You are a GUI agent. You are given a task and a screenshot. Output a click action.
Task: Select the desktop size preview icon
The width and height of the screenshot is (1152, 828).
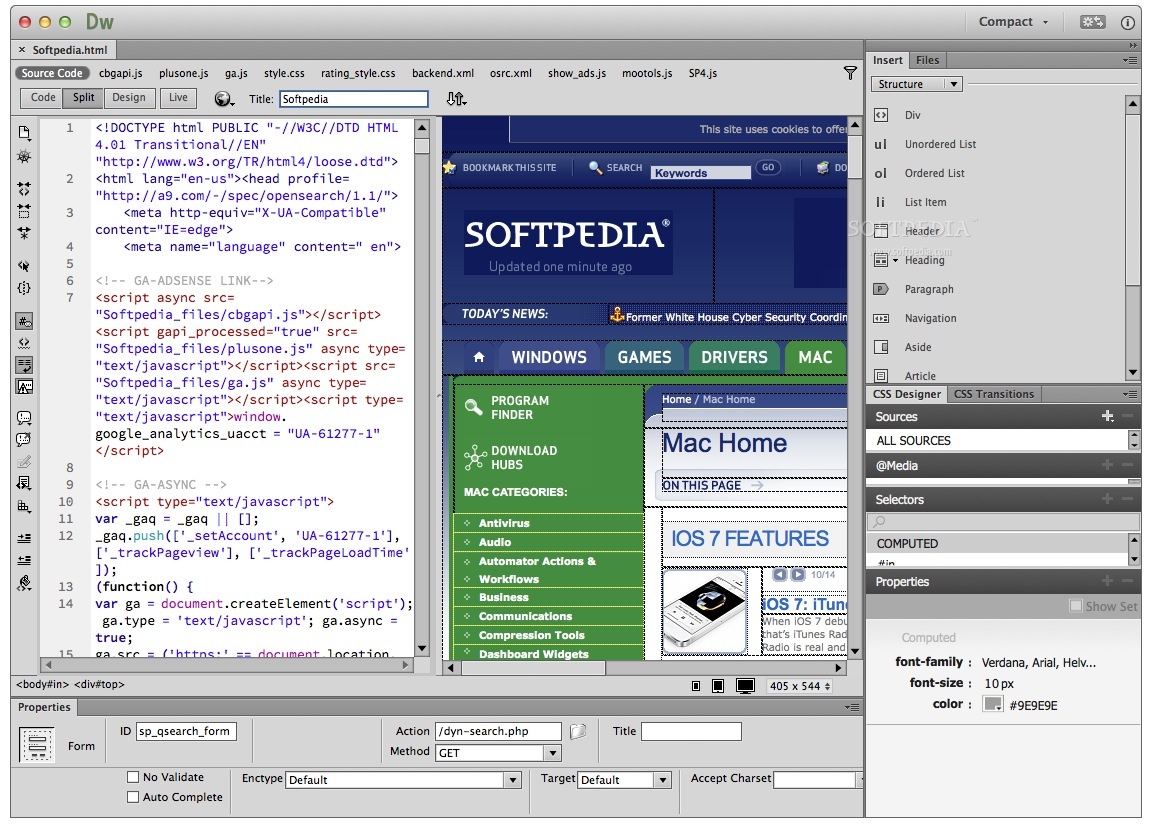pos(745,686)
